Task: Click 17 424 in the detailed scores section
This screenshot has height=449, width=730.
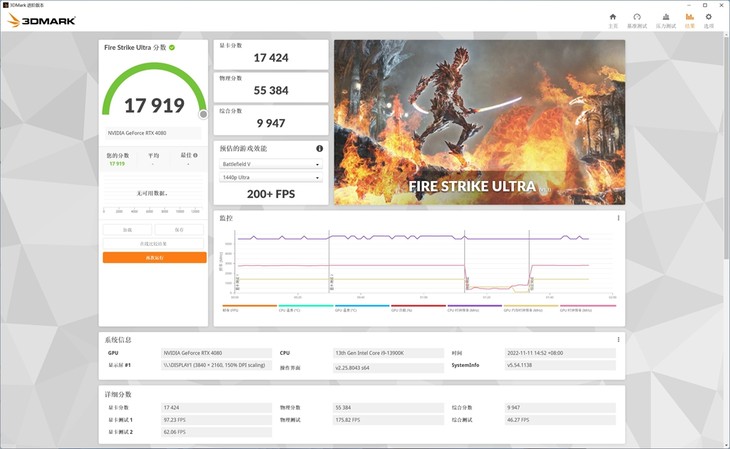Action: coord(216,408)
